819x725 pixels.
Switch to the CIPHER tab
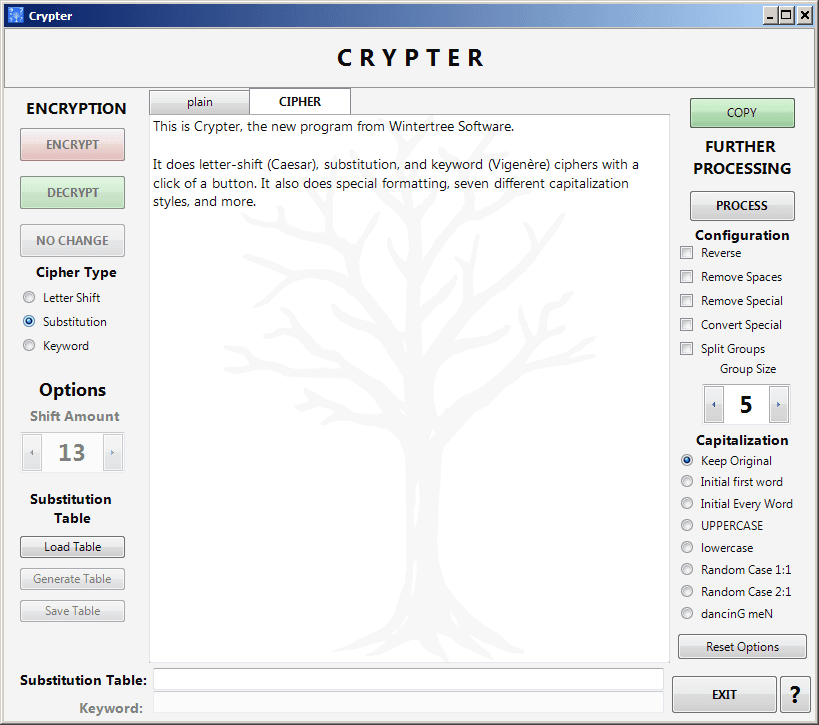point(300,101)
